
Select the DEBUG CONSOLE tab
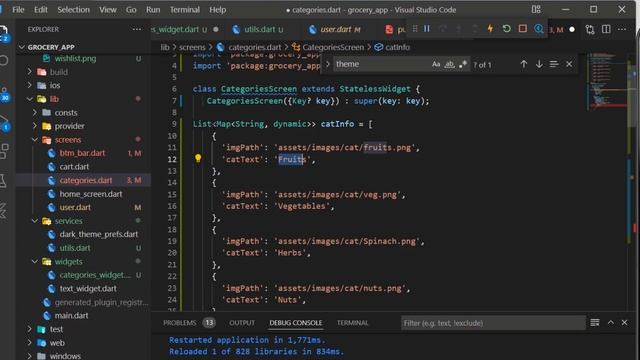click(x=296, y=323)
